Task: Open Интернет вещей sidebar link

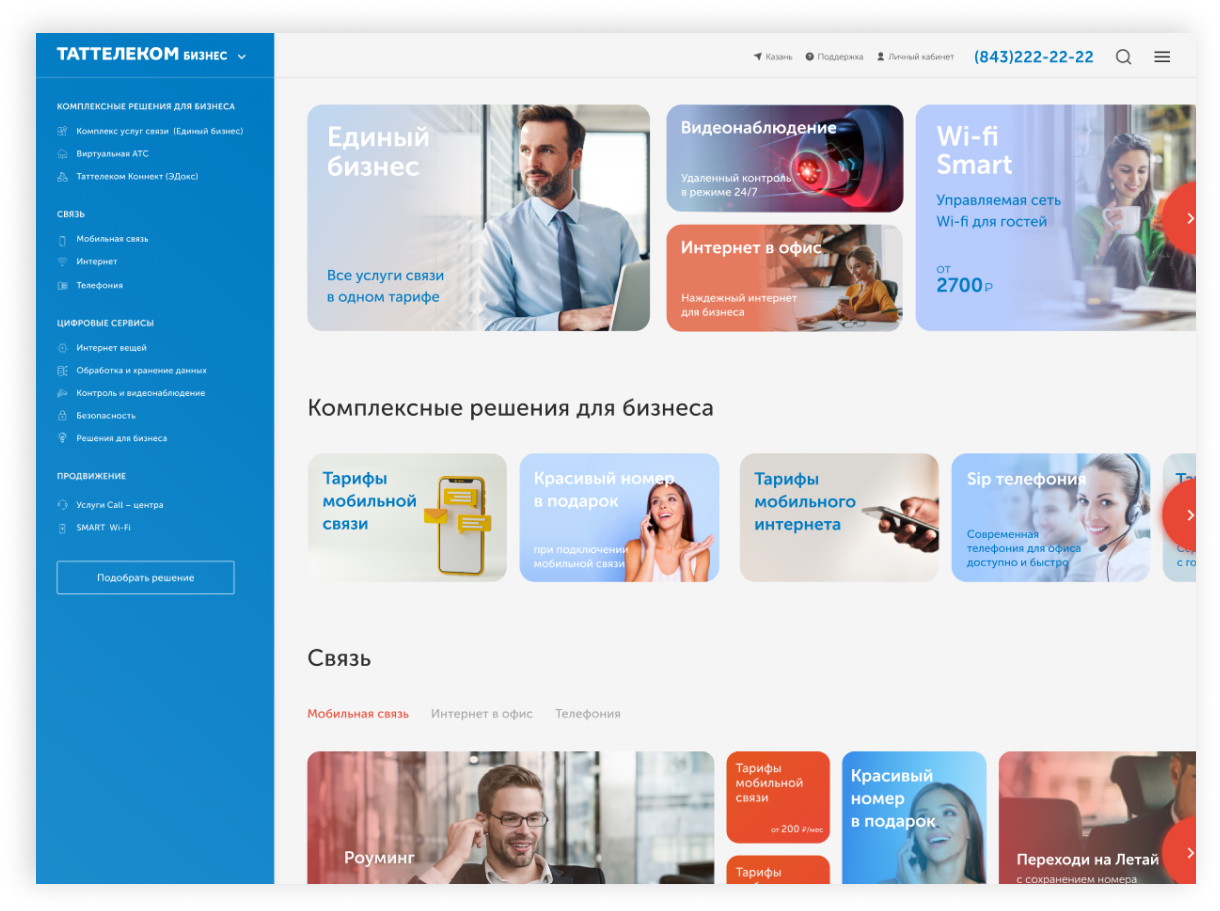Action: click(x=111, y=348)
